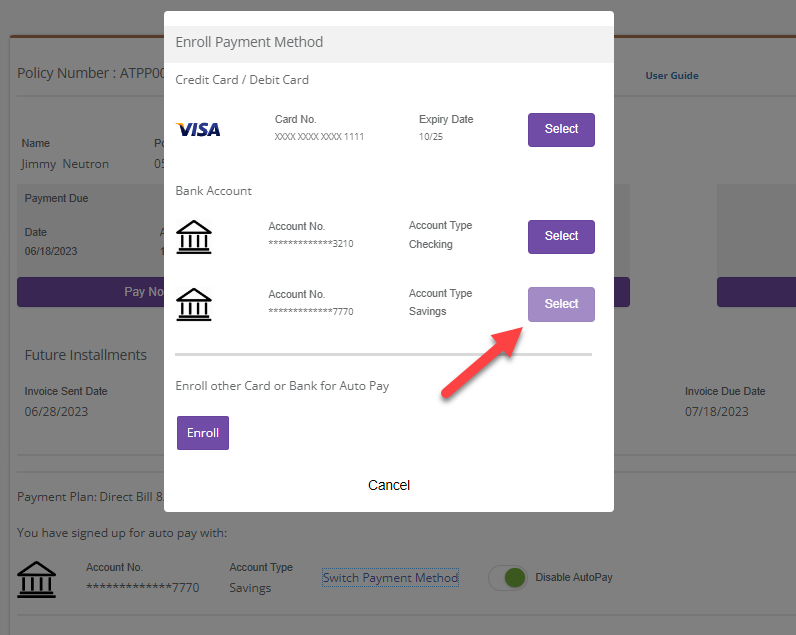Click the expiry date 10/25 text
Viewport: 796px width, 635px height.
coord(431,137)
